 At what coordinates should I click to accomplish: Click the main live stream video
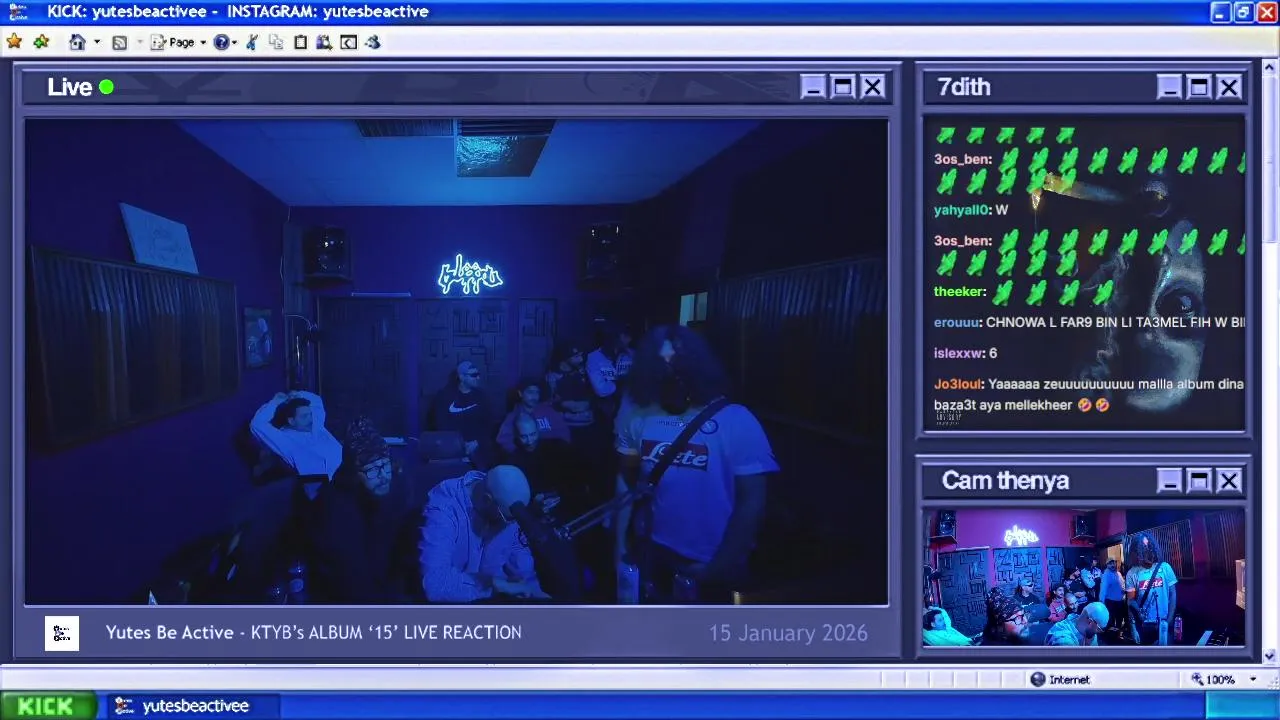456,362
